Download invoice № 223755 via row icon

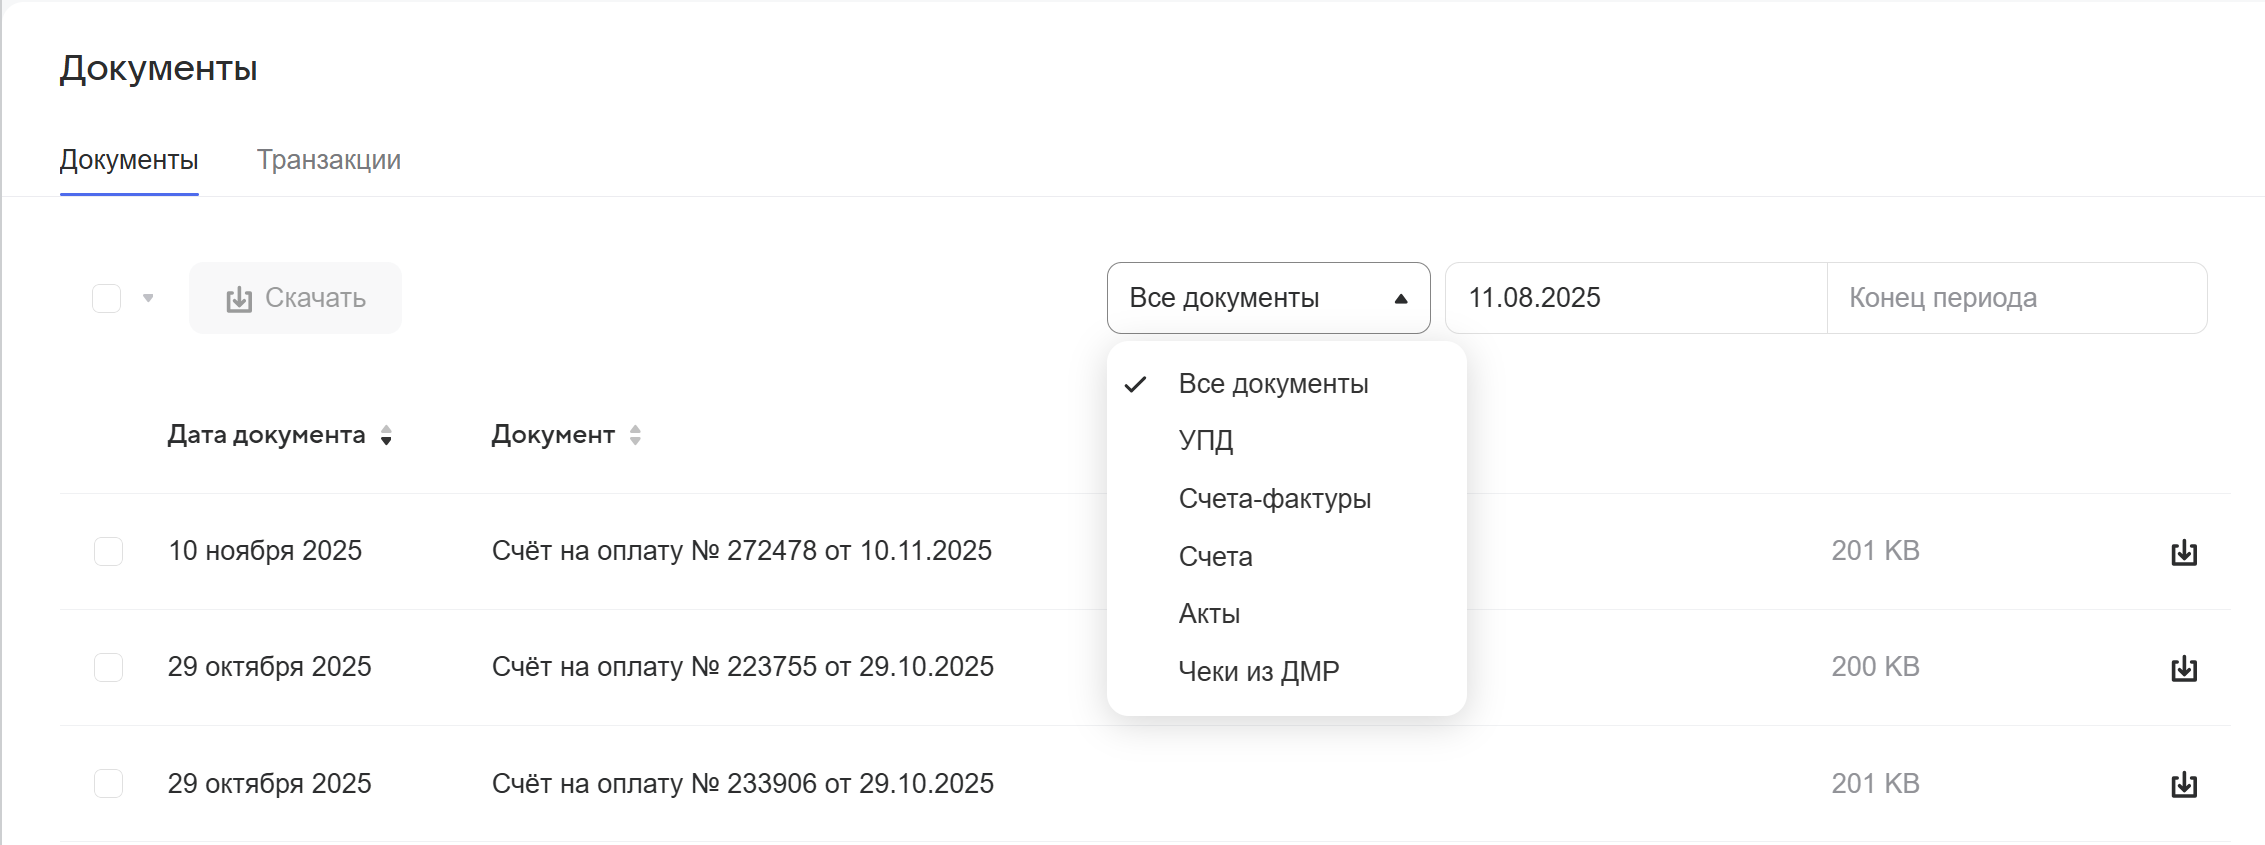(2183, 668)
